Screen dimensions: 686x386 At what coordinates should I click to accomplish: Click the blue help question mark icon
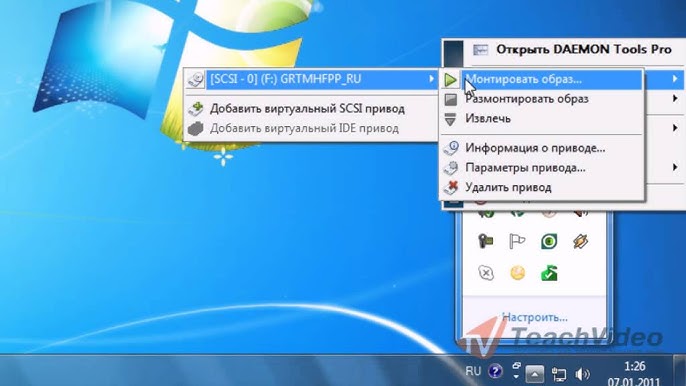click(x=495, y=372)
